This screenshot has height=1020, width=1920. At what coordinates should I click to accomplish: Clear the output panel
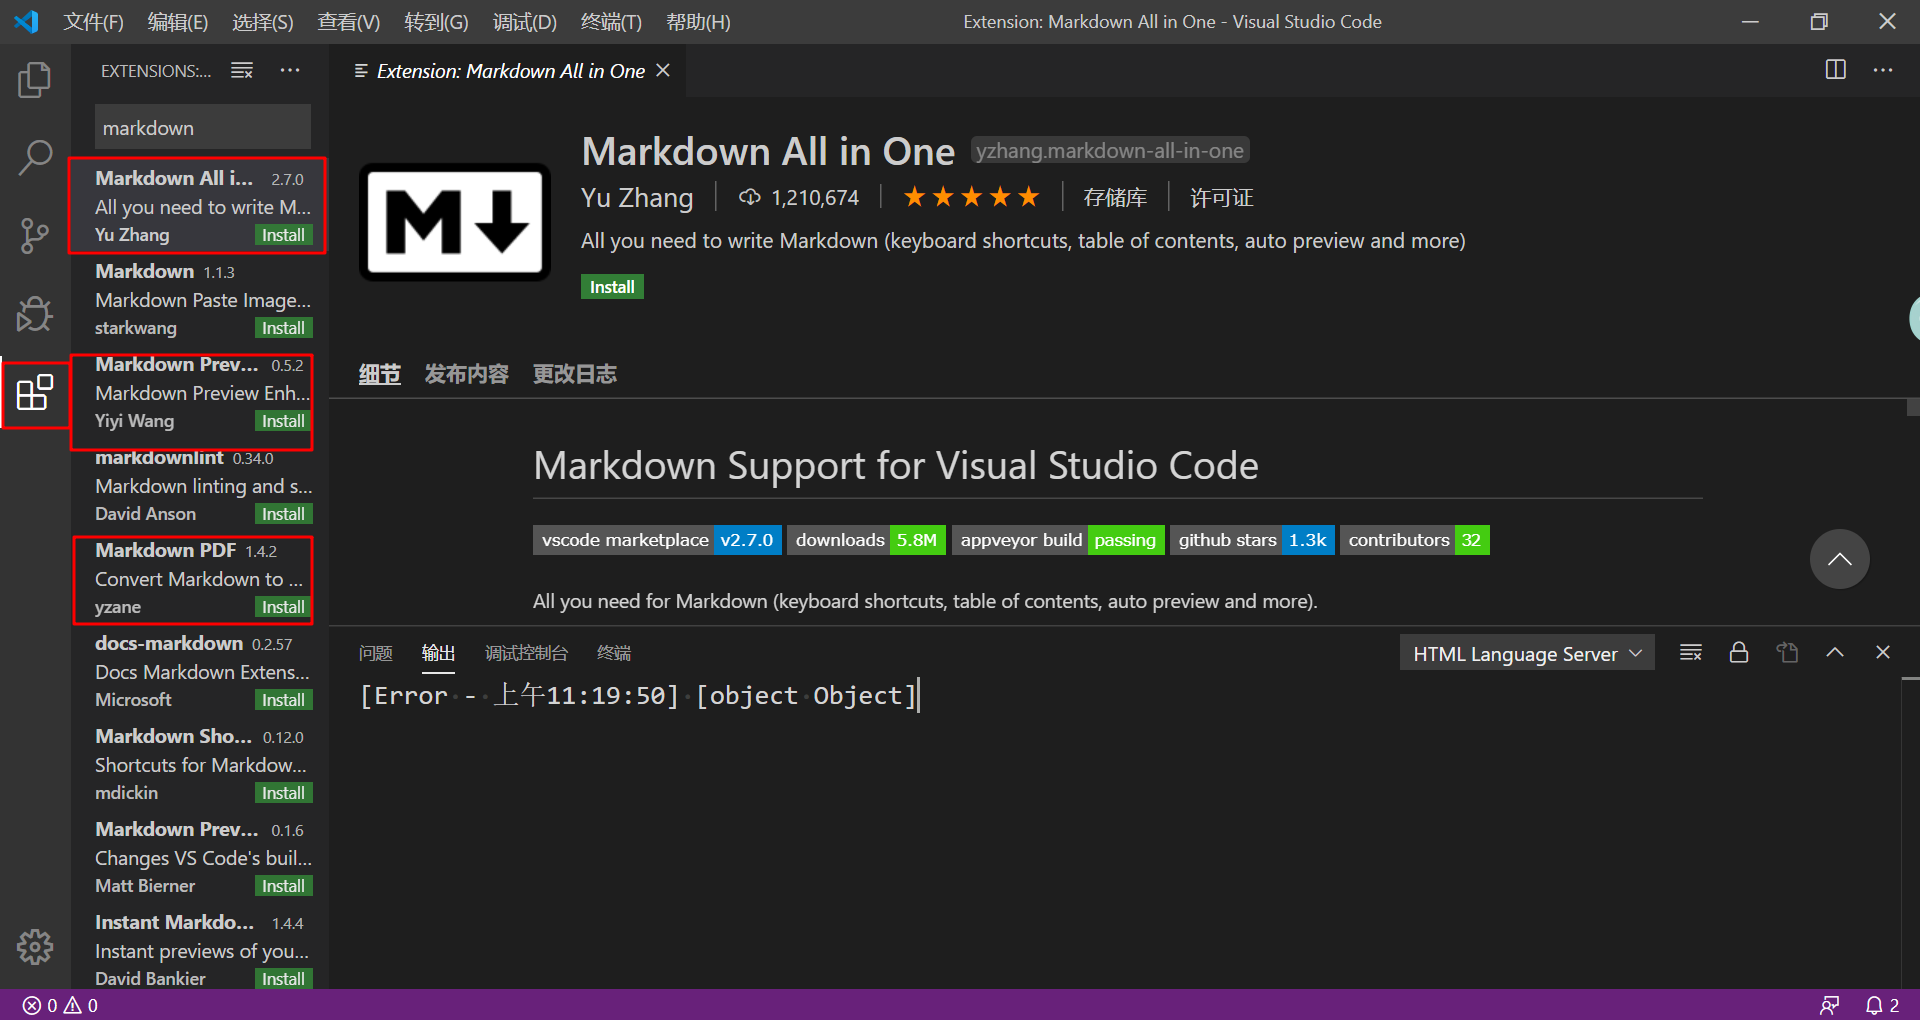tap(1691, 653)
